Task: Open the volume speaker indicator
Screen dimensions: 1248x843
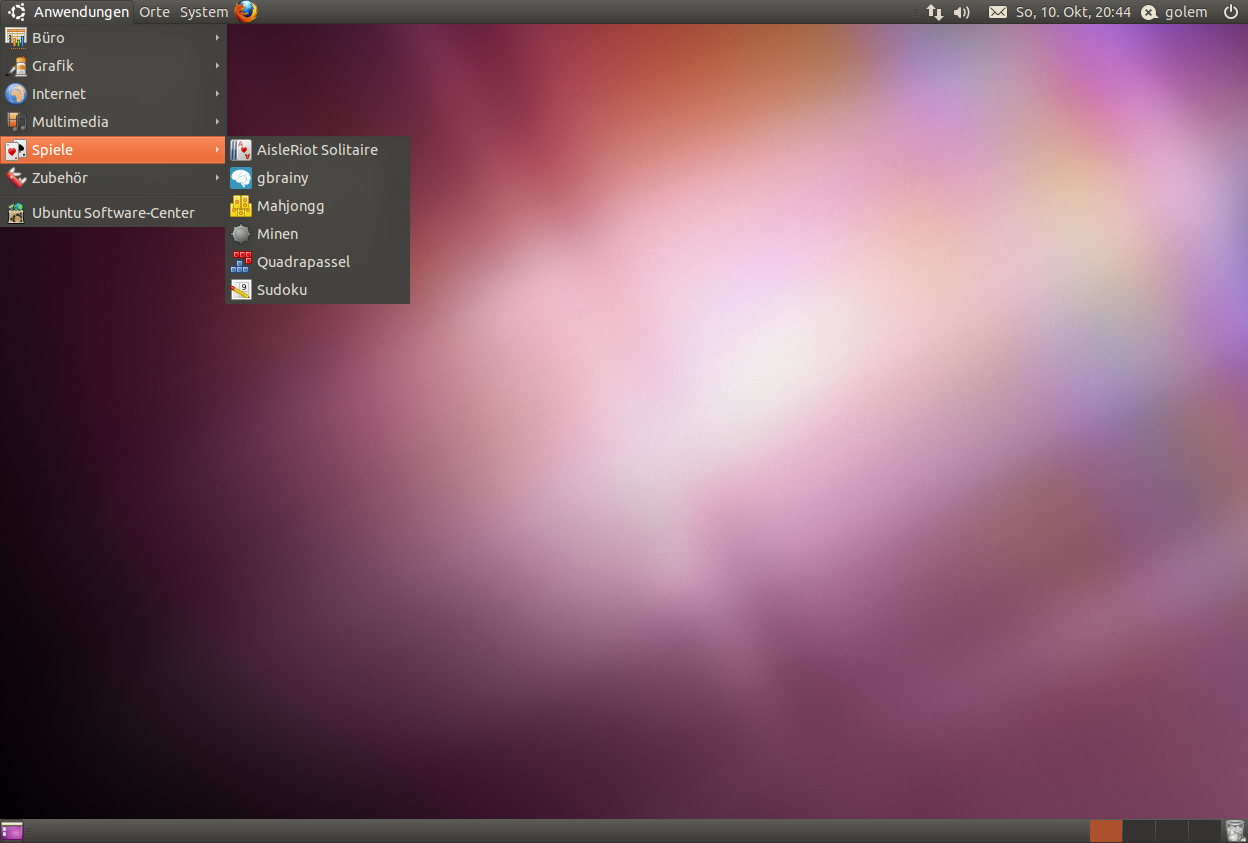Action: pyautogui.click(x=962, y=12)
